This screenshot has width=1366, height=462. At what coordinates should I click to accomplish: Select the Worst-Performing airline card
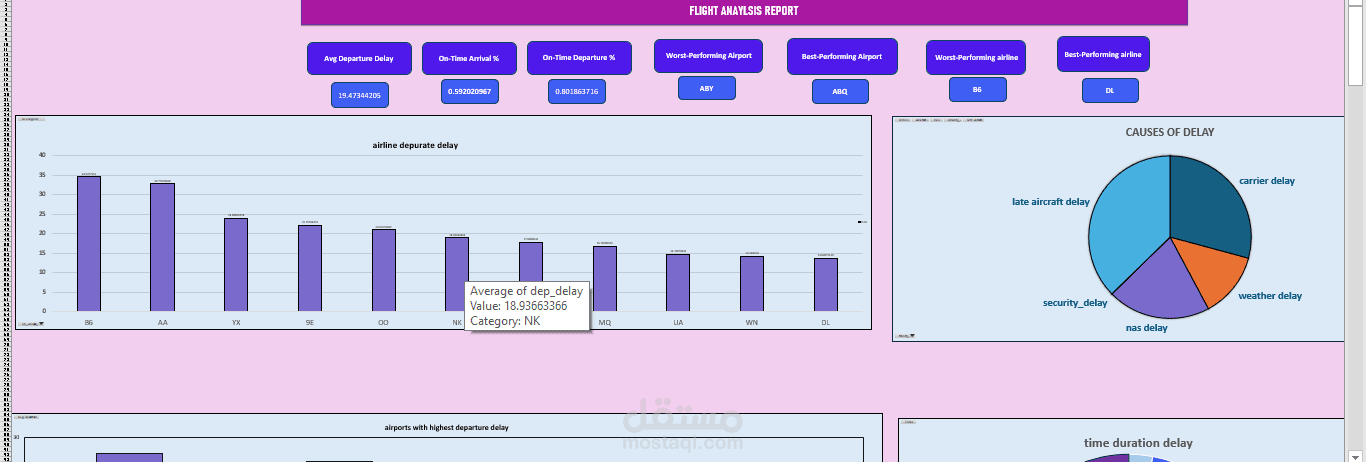coord(976,58)
